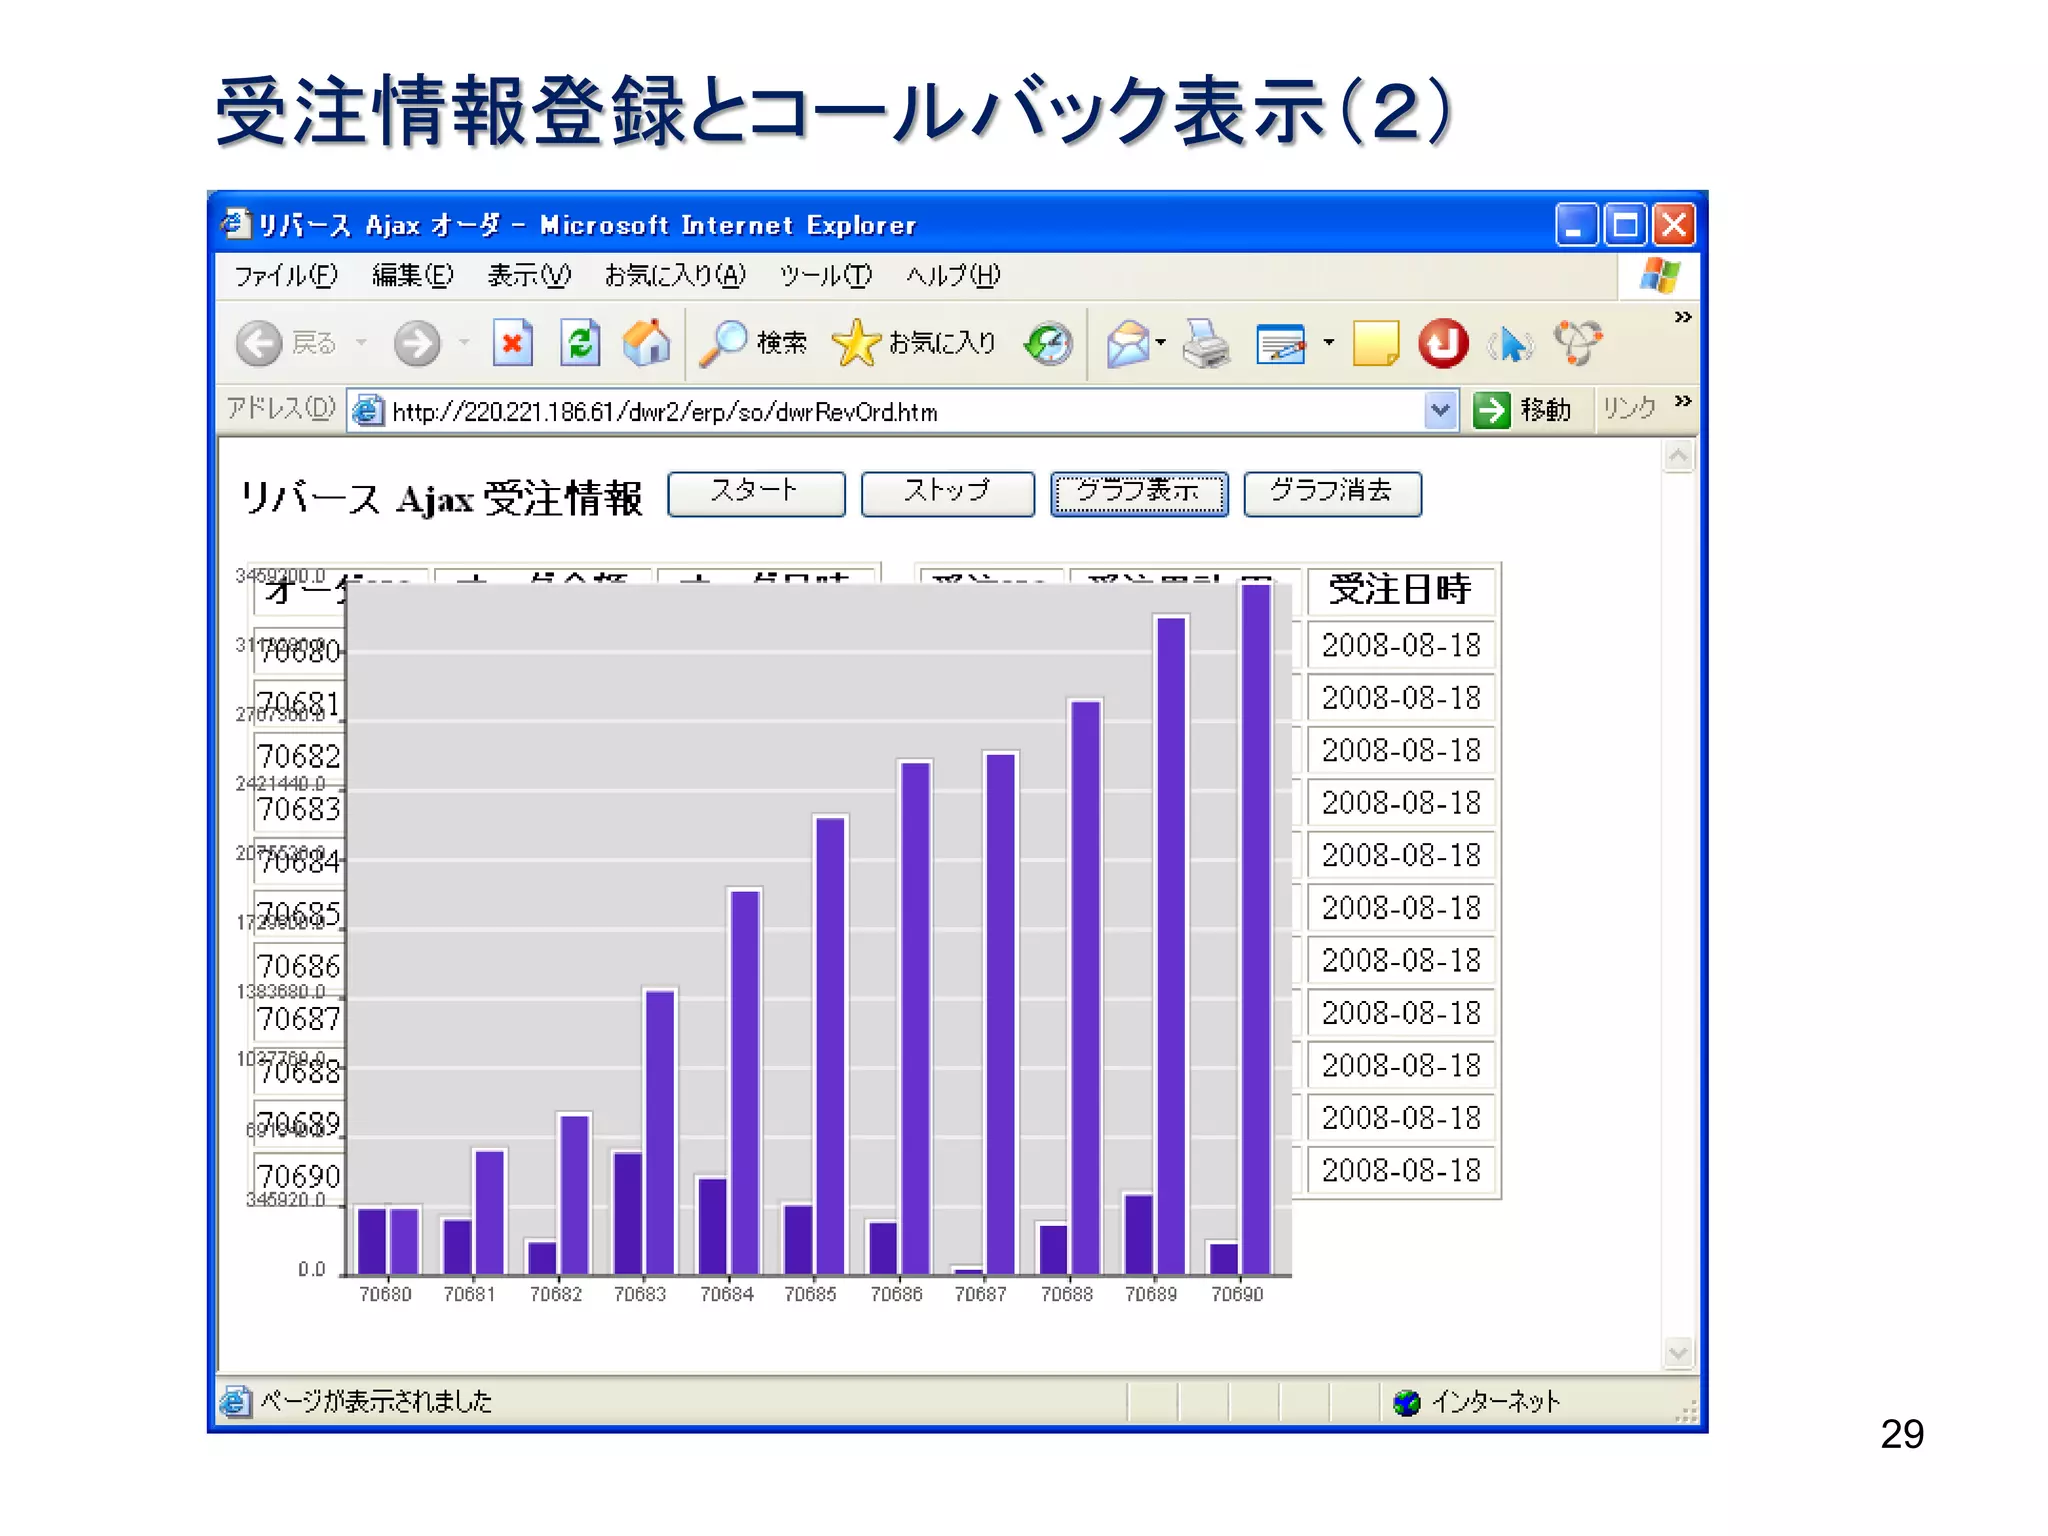This screenshot has height=1536, width=2048.
Task: Click the ページが表示されました status text
Action: point(376,1402)
